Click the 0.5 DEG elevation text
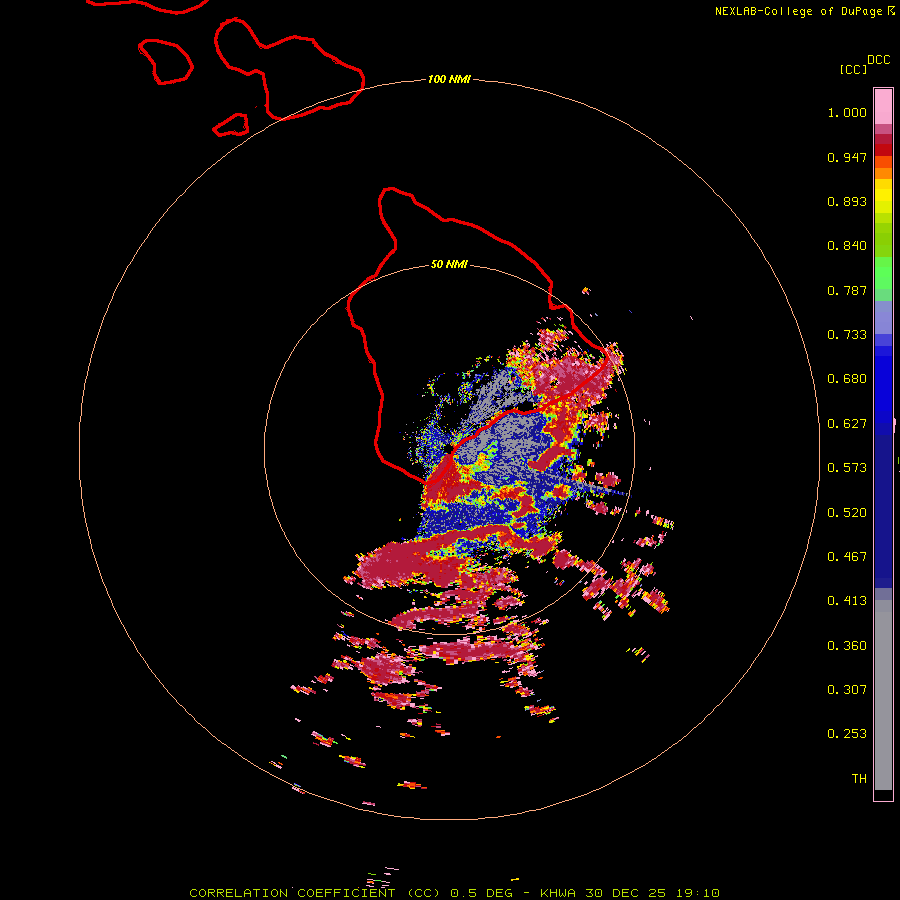Screen dimensions: 900x900 480,893
